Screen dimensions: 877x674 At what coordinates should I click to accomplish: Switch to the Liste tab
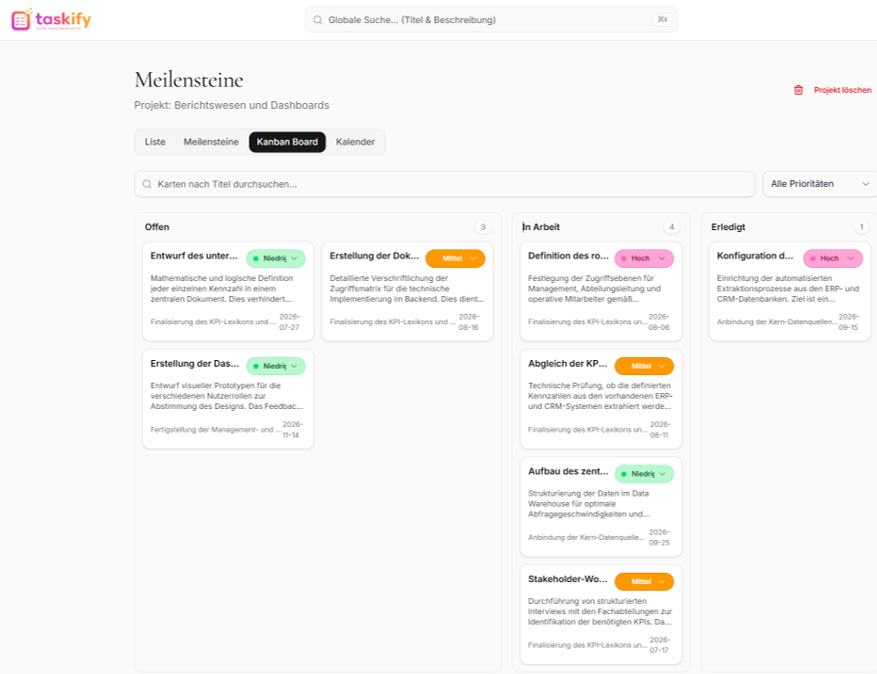pos(155,142)
